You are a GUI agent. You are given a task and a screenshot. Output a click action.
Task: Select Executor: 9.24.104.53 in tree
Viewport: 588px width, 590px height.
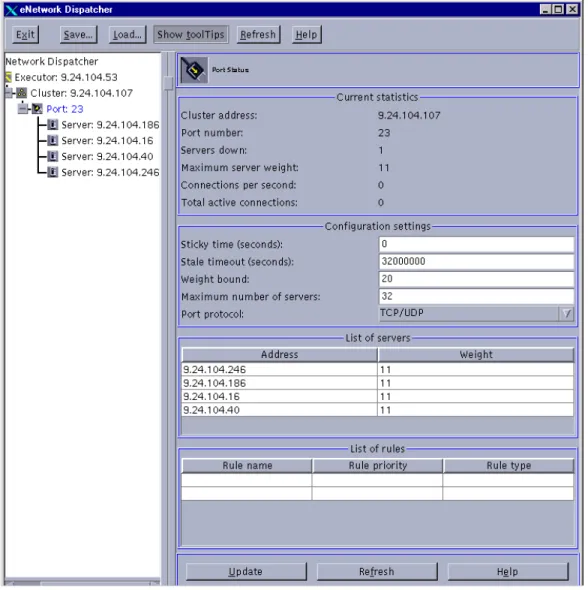coord(66,77)
